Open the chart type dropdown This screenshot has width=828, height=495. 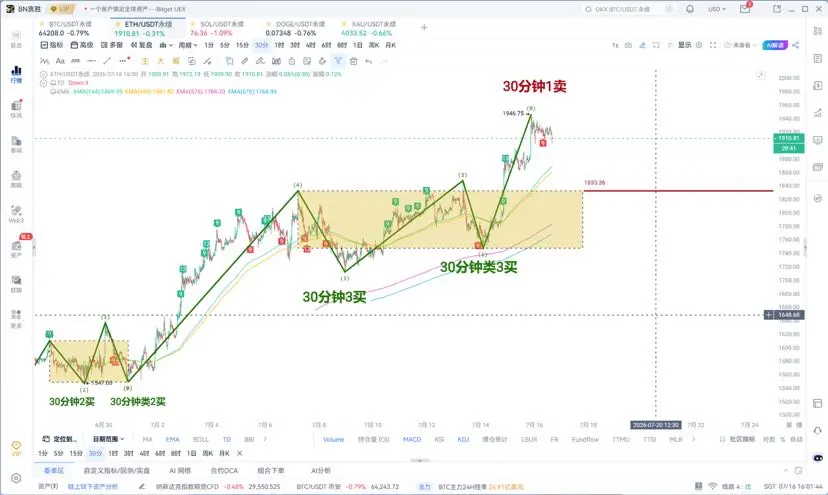pos(166,45)
